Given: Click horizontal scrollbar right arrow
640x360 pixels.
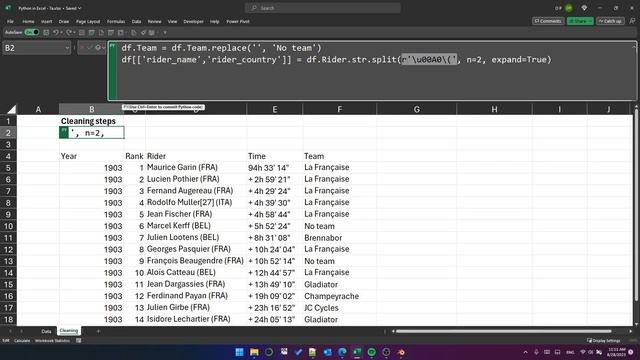Looking at the screenshot, I should click(631, 331).
